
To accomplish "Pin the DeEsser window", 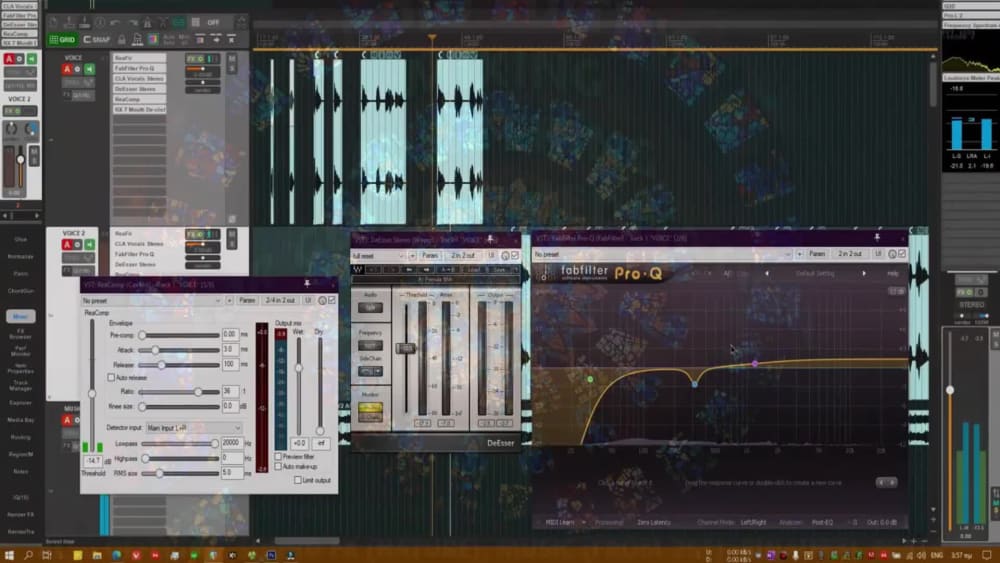I will (490, 239).
